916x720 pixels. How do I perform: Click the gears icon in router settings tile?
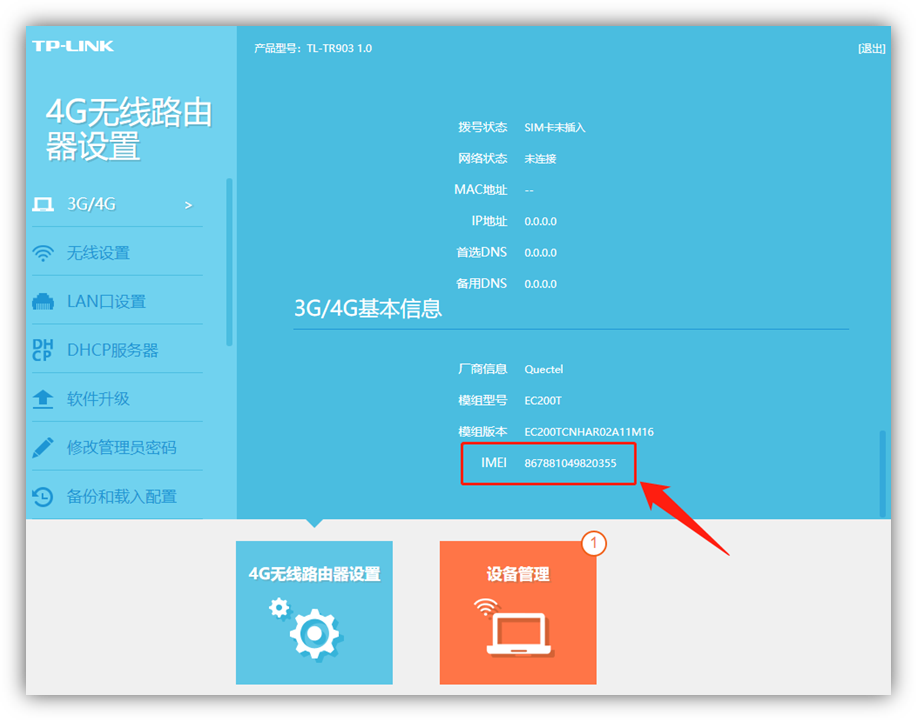[x=306, y=629]
